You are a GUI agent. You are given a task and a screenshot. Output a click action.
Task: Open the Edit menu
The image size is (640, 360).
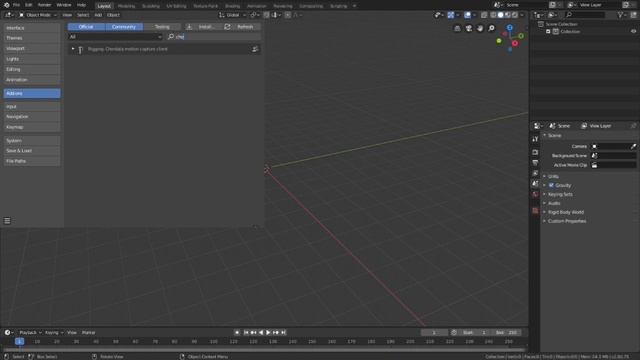(x=29, y=5)
